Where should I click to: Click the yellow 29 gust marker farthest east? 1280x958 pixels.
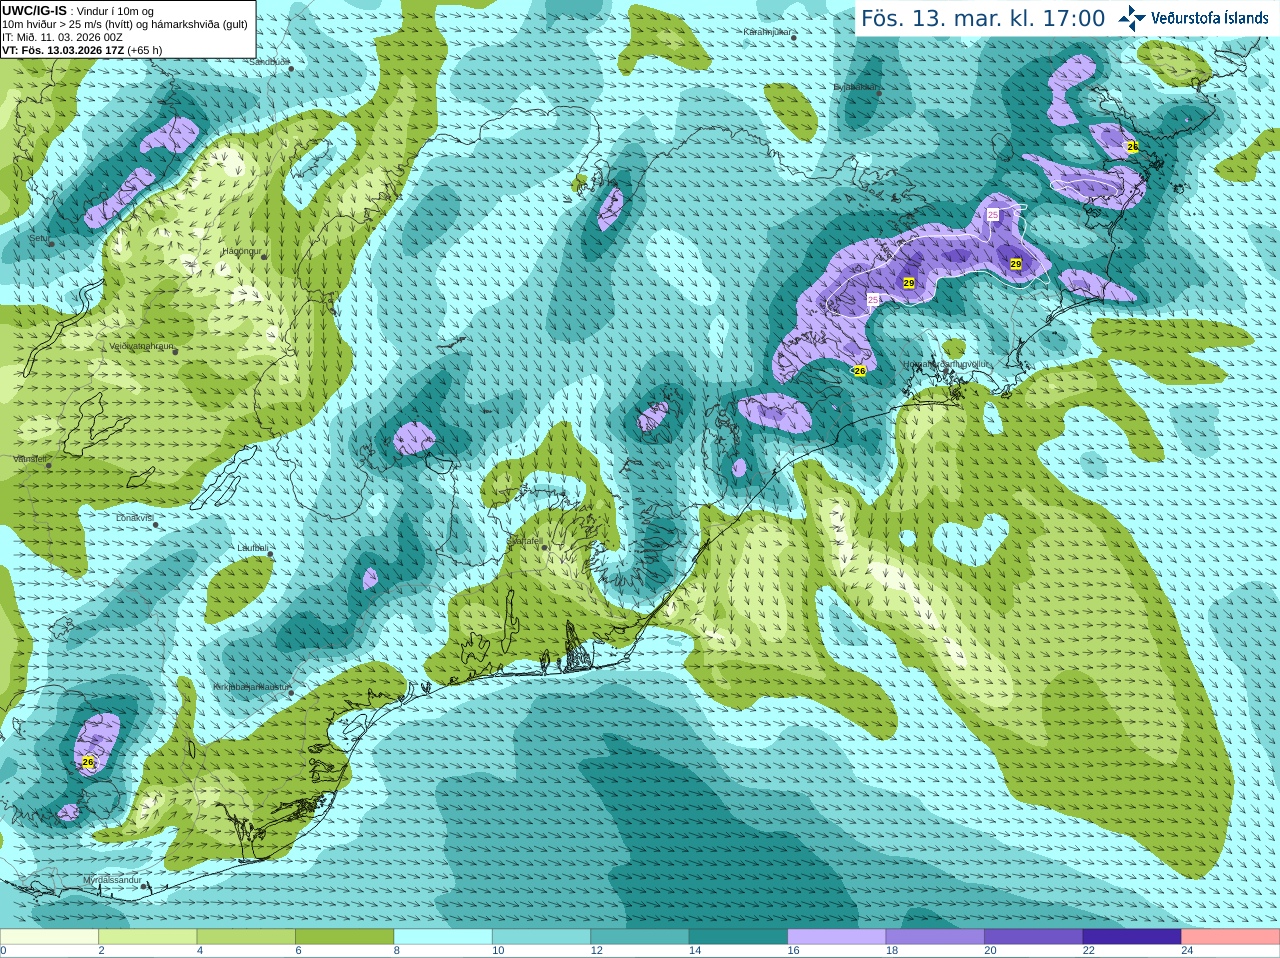[x=1016, y=264]
